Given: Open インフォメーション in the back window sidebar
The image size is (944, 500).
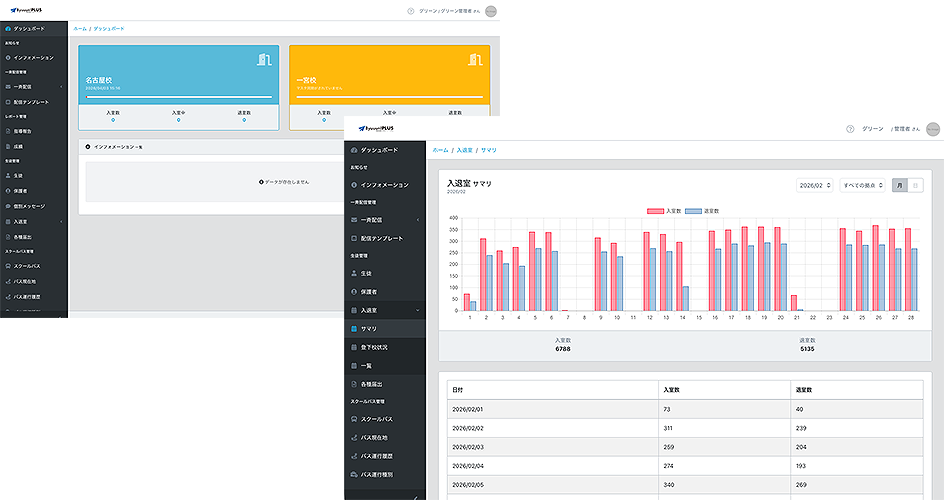Looking at the screenshot, I should point(33,58).
